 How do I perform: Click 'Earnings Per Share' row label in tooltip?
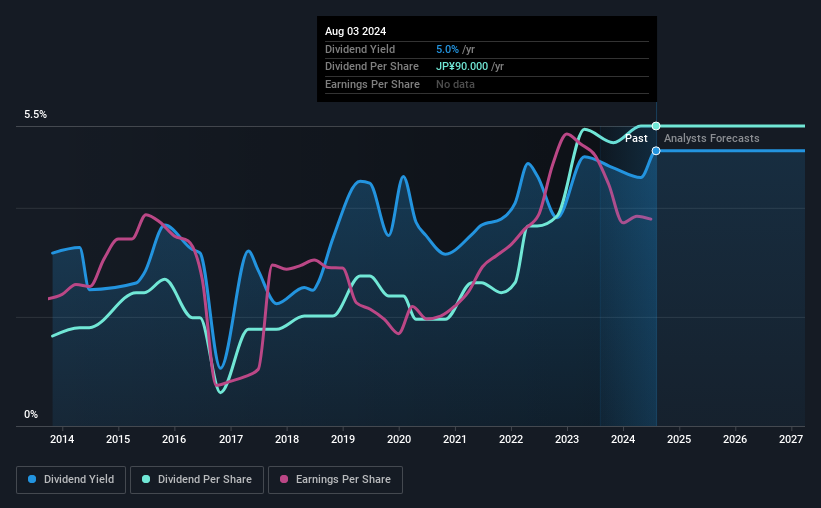pos(372,84)
